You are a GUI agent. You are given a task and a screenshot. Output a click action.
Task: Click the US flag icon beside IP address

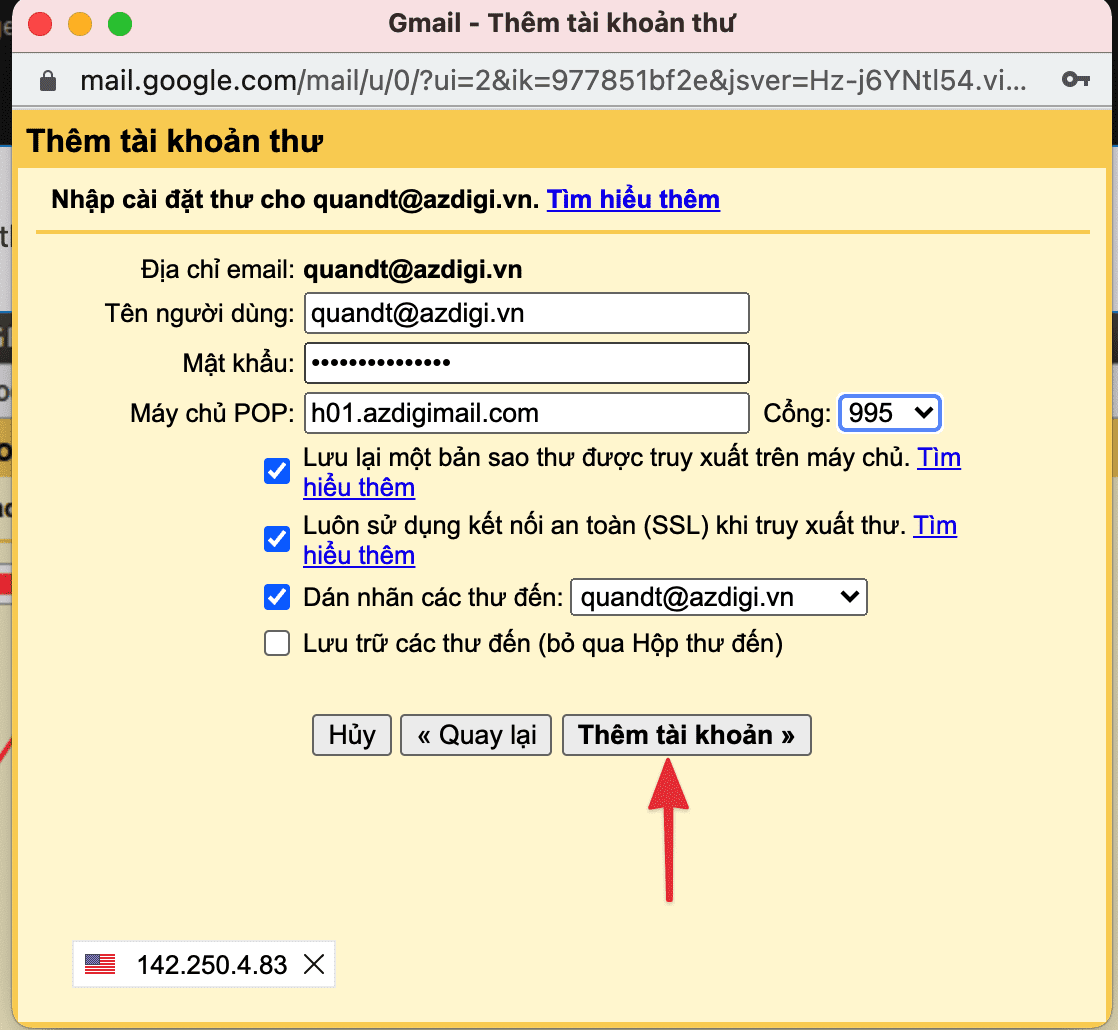click(100, 965)
